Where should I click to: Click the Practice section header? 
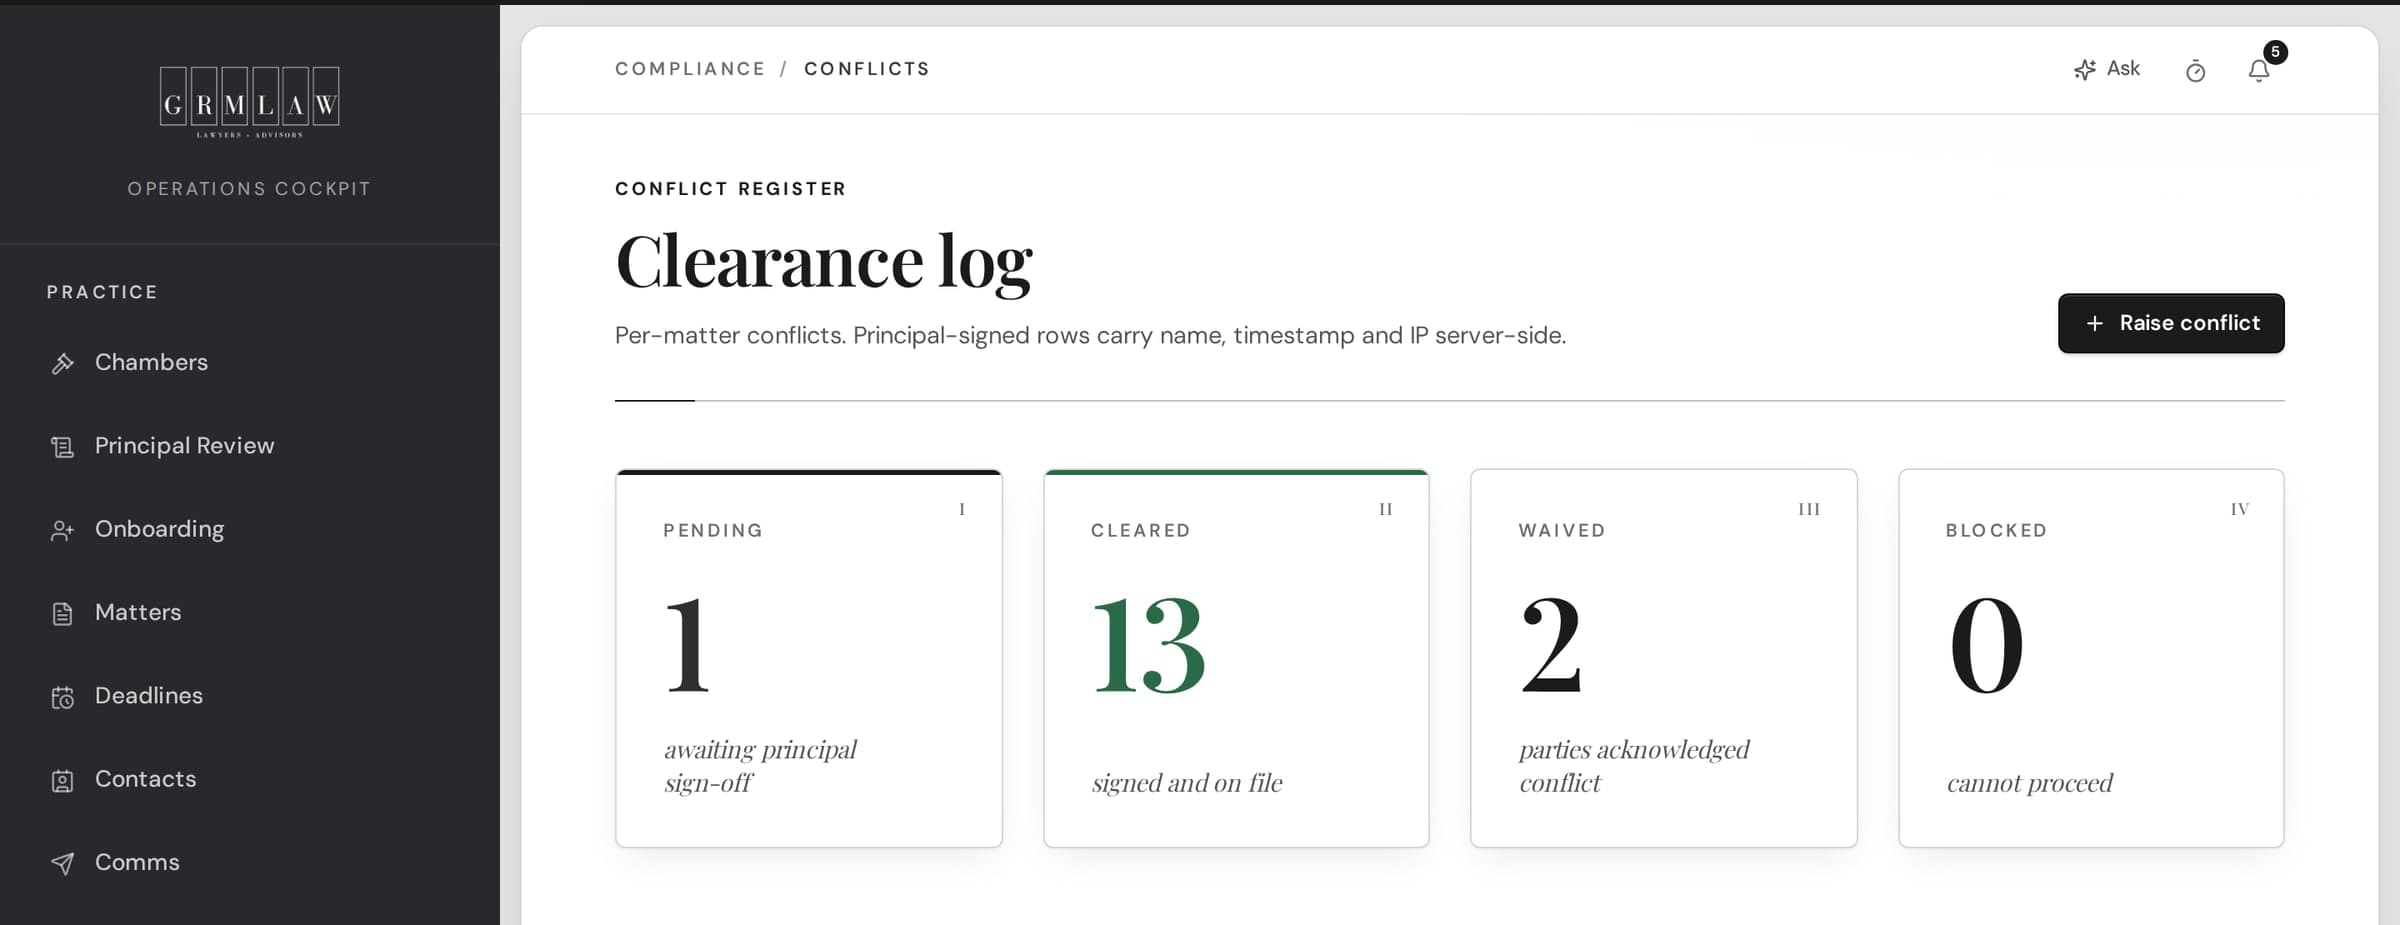tap(102, 292)
